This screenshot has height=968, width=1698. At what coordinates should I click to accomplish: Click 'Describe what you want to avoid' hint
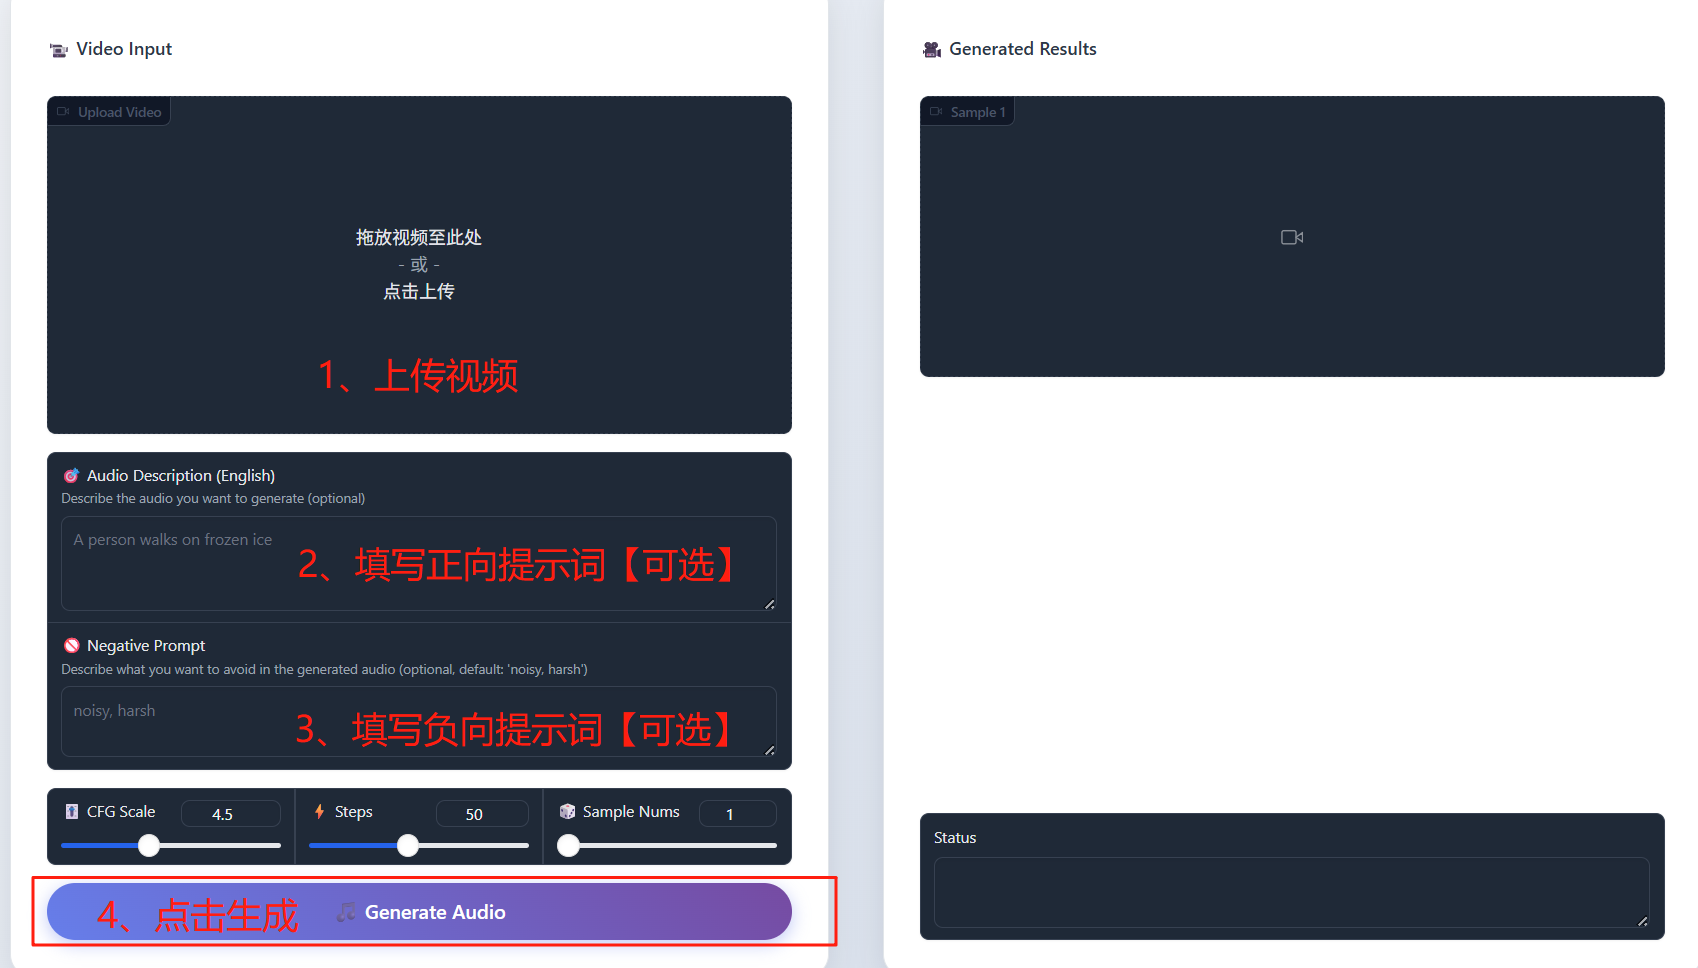click(x=324, y=670)
